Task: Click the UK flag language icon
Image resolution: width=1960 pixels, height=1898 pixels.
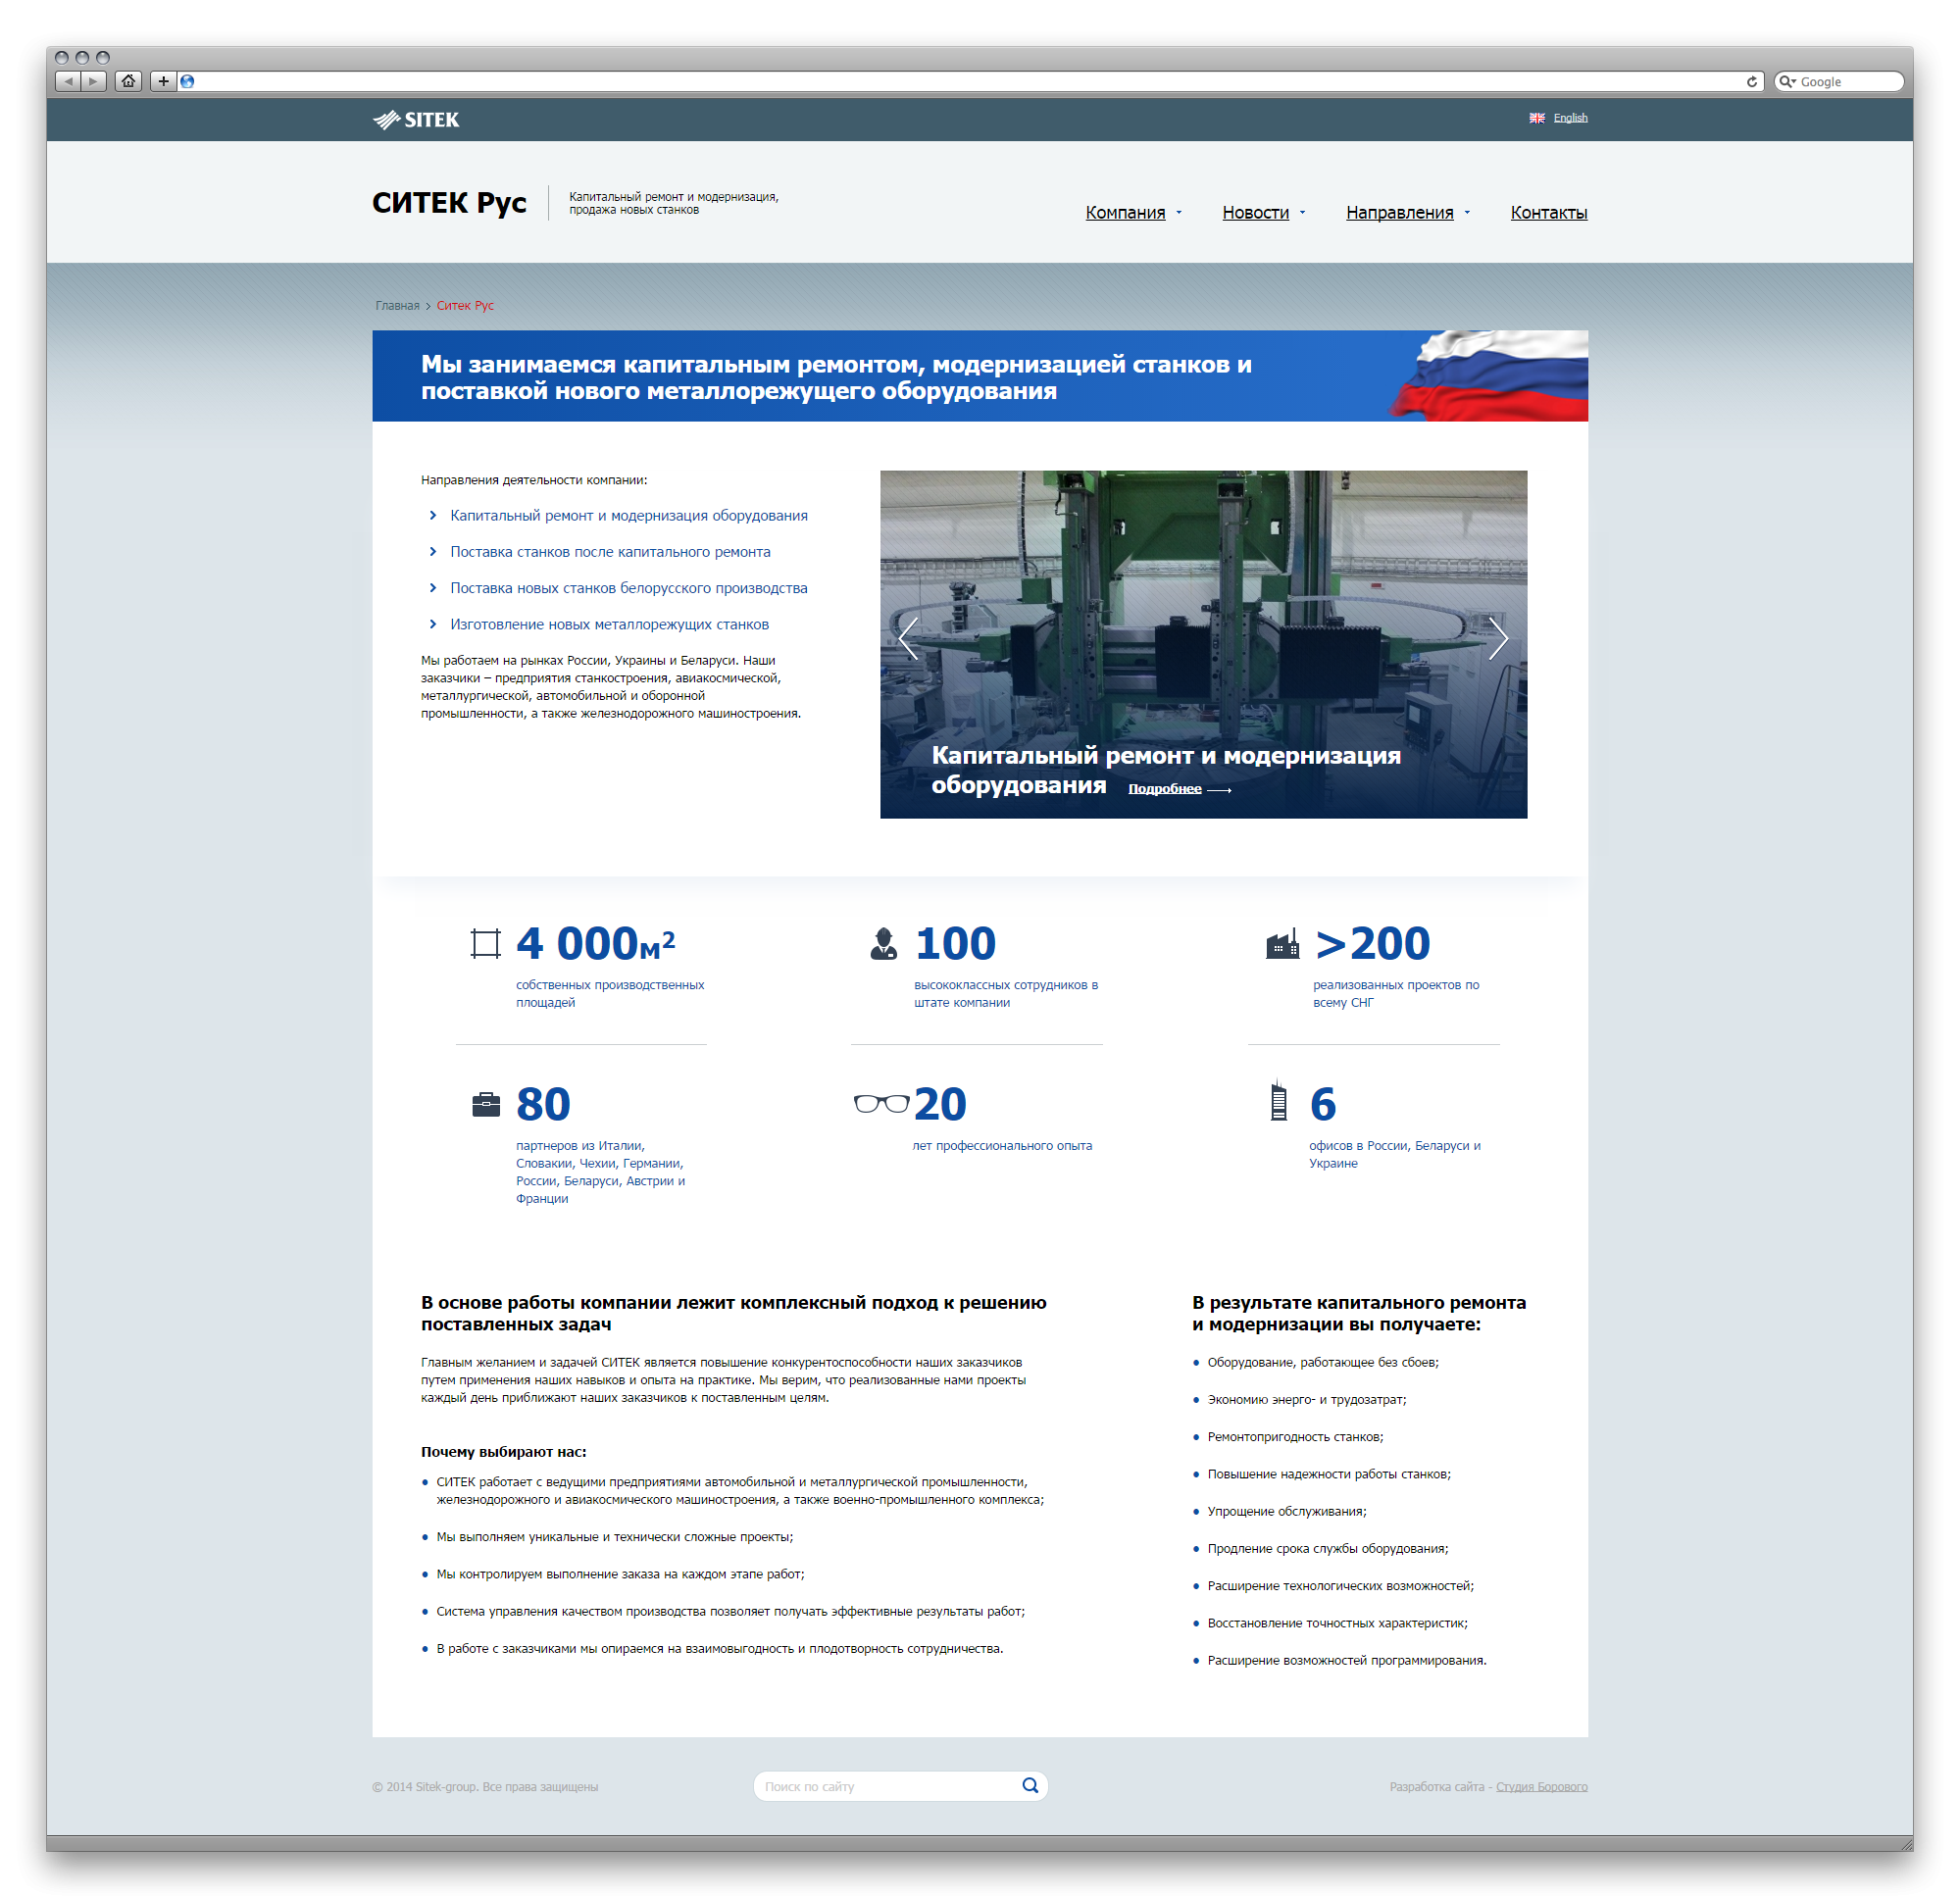Action: pos(1537,118)
